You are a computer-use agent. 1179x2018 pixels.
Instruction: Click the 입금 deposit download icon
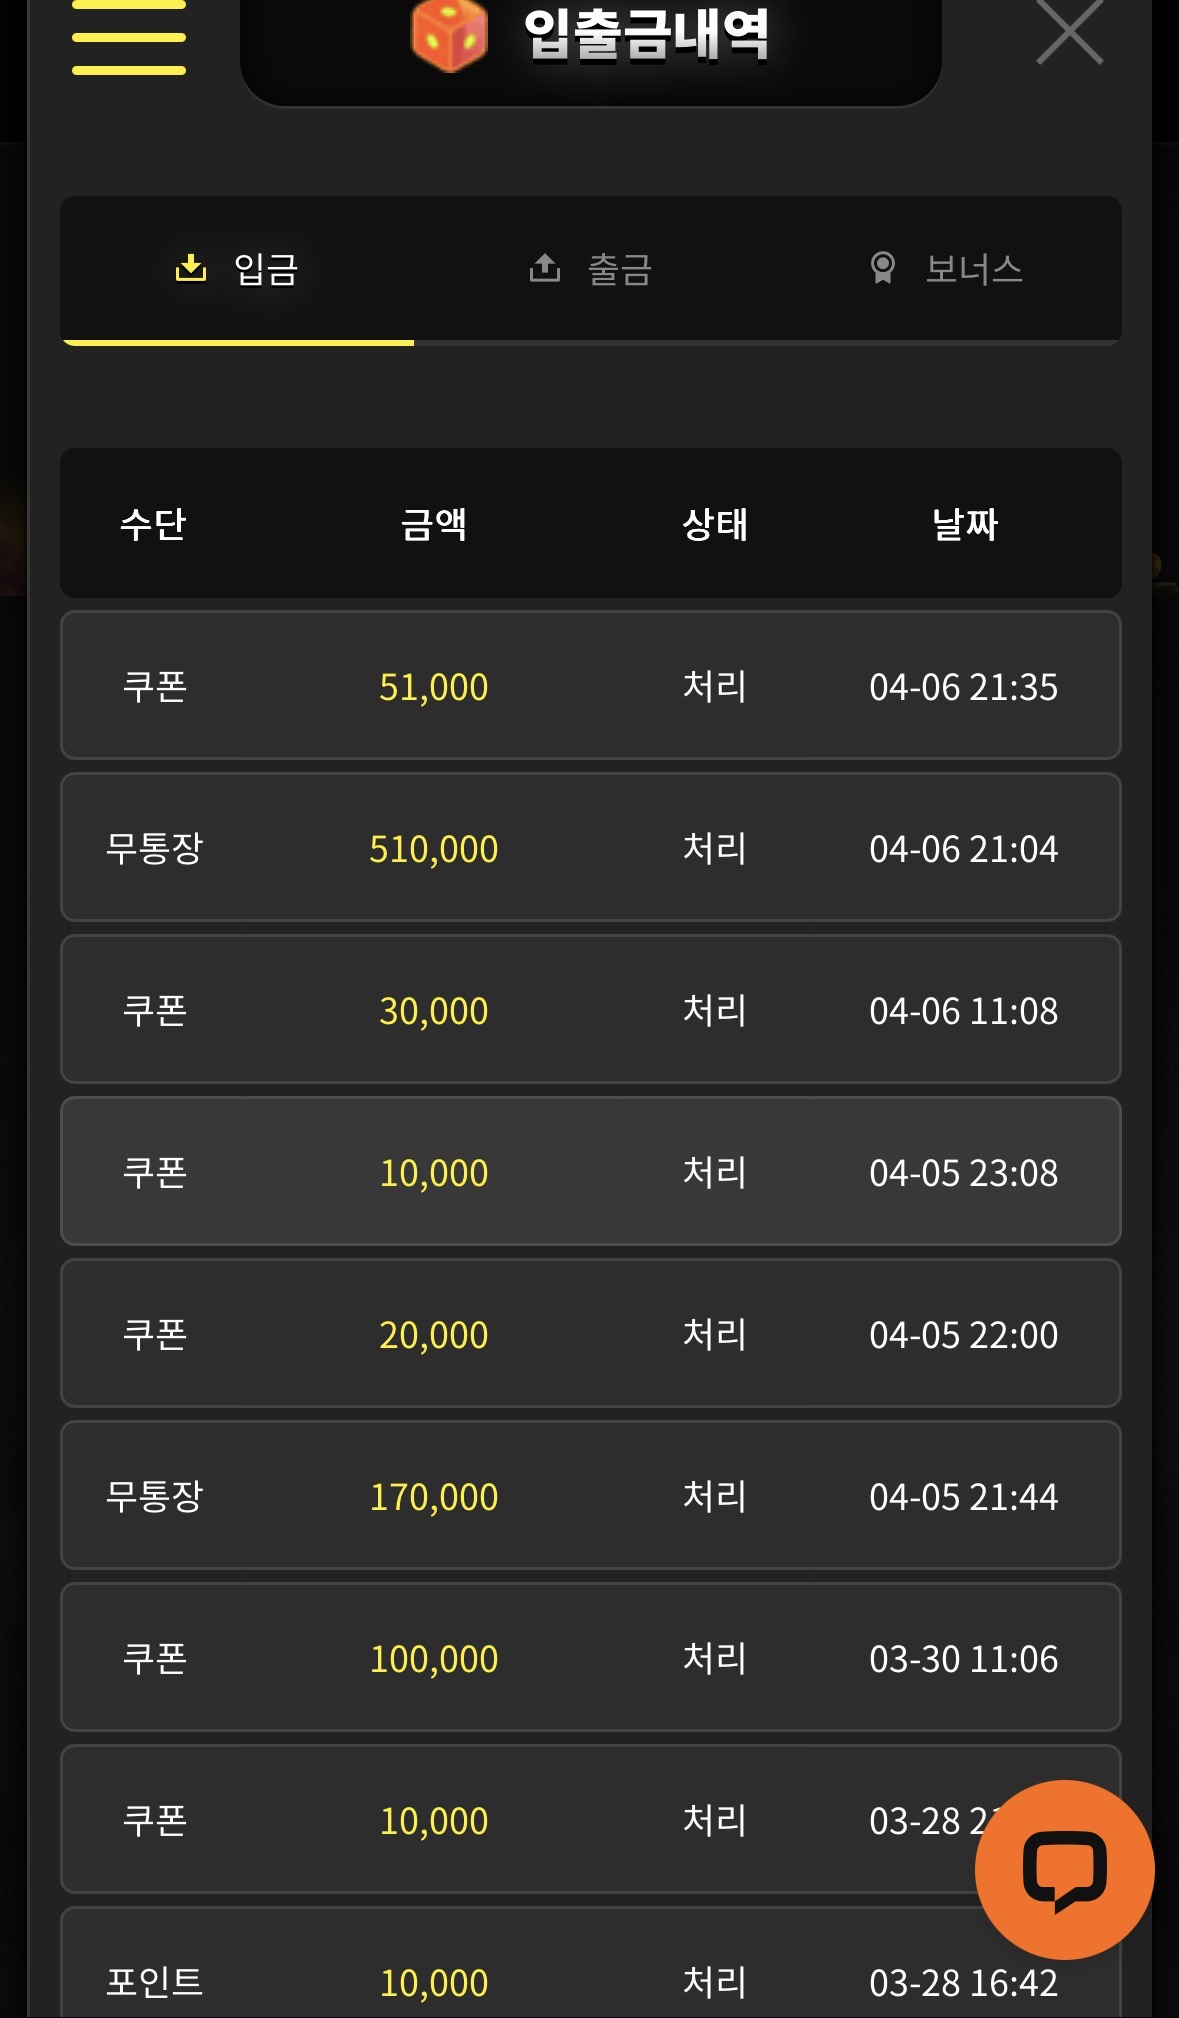coord(190,268)
